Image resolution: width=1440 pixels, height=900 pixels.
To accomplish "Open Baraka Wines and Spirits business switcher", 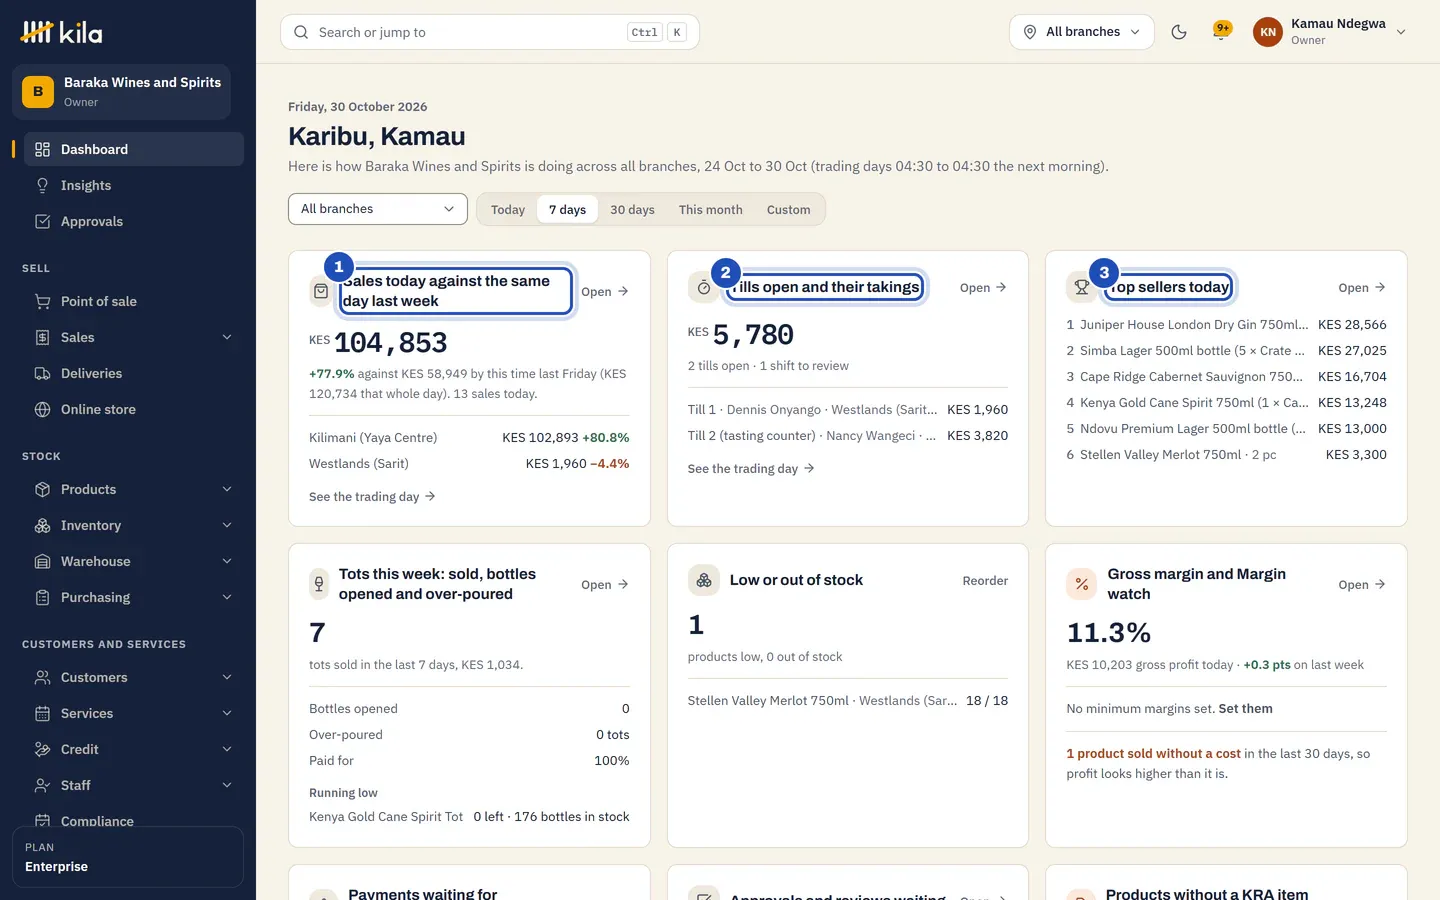I will 121,91.
